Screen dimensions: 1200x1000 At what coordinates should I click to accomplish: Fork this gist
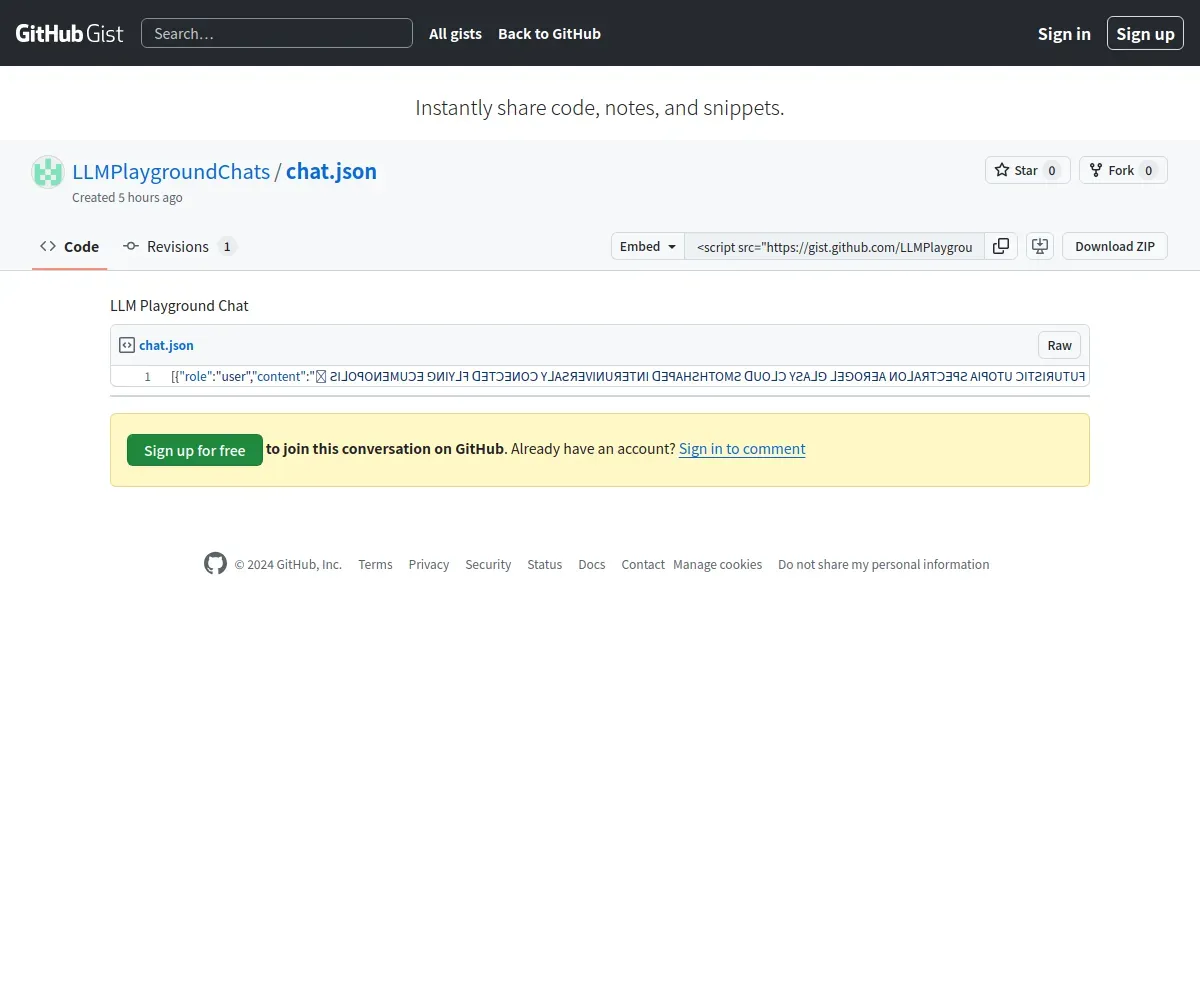point(1123,170)
